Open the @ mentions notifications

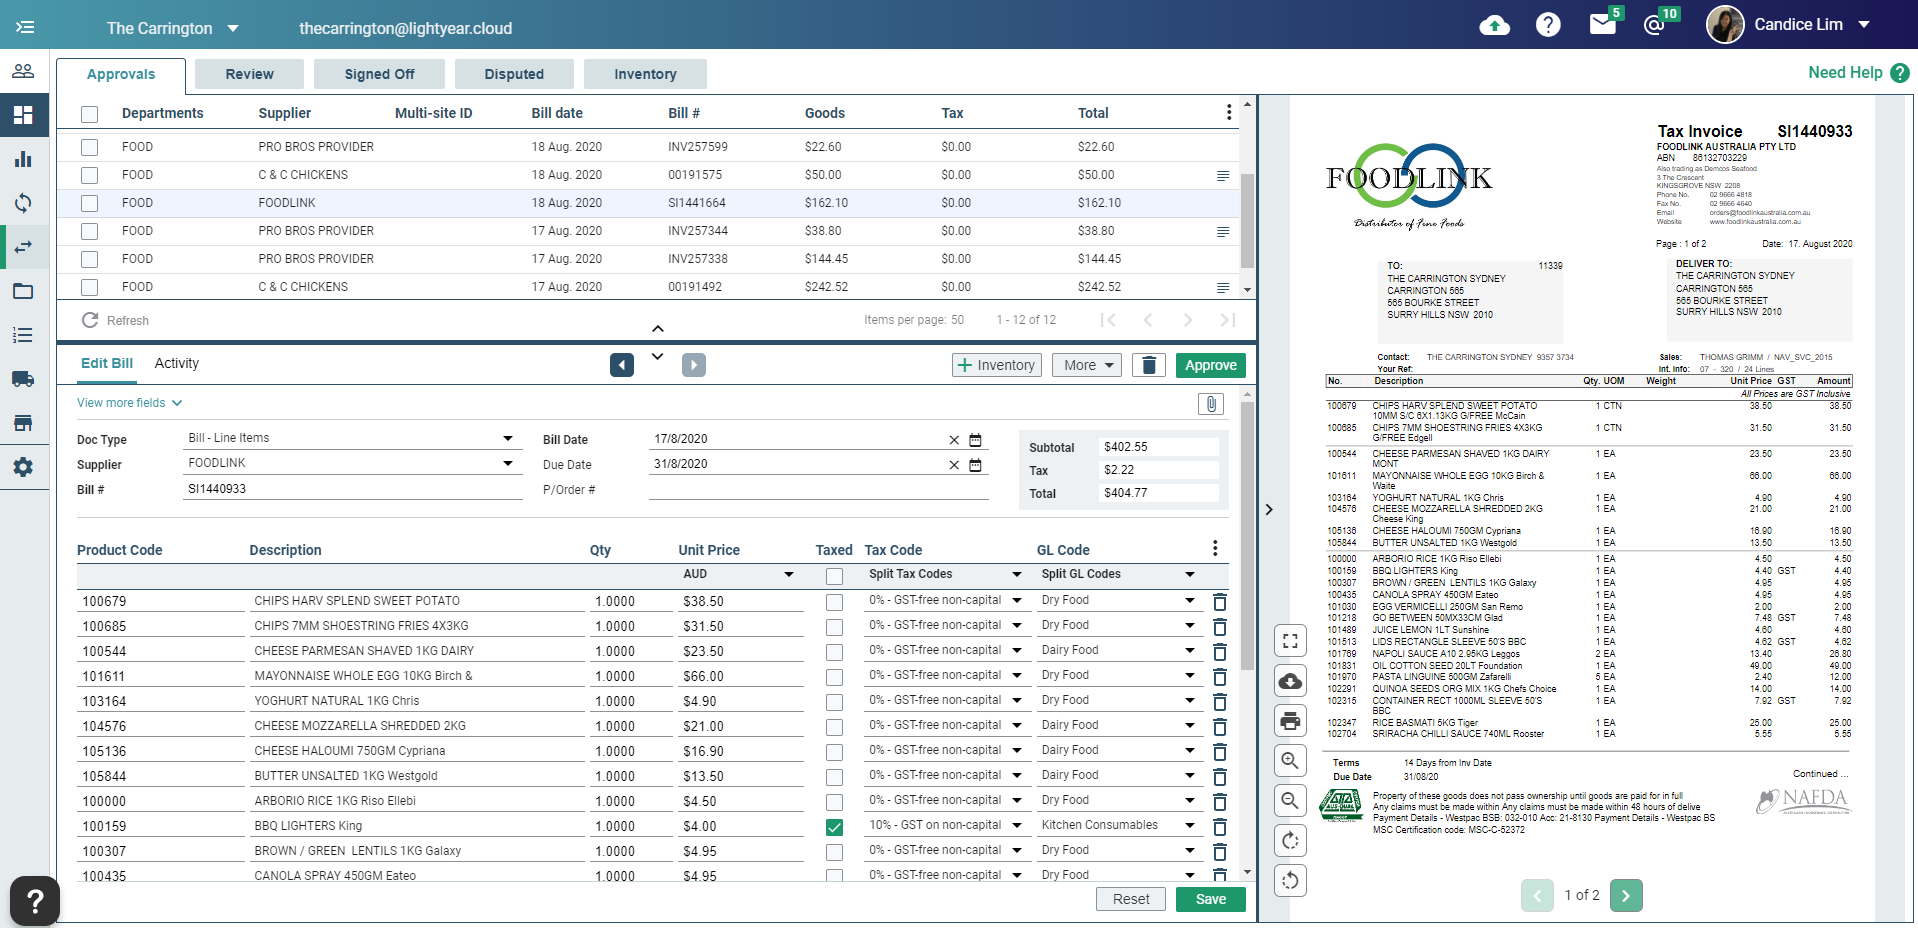[x=1654, y=25]
